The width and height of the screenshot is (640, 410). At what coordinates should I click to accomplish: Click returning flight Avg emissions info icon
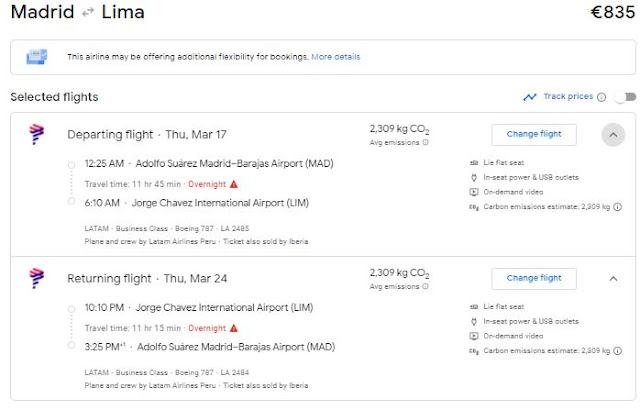pos(425,286)
